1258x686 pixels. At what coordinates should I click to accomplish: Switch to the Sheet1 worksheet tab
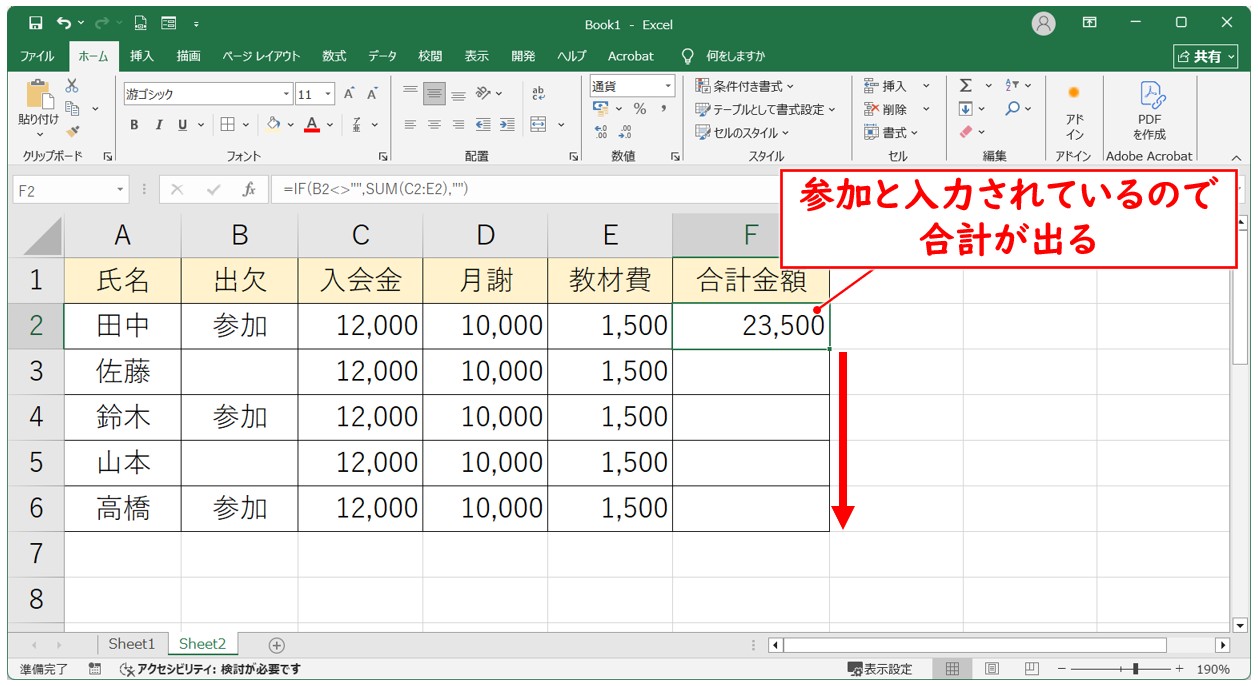coord(132,644)
